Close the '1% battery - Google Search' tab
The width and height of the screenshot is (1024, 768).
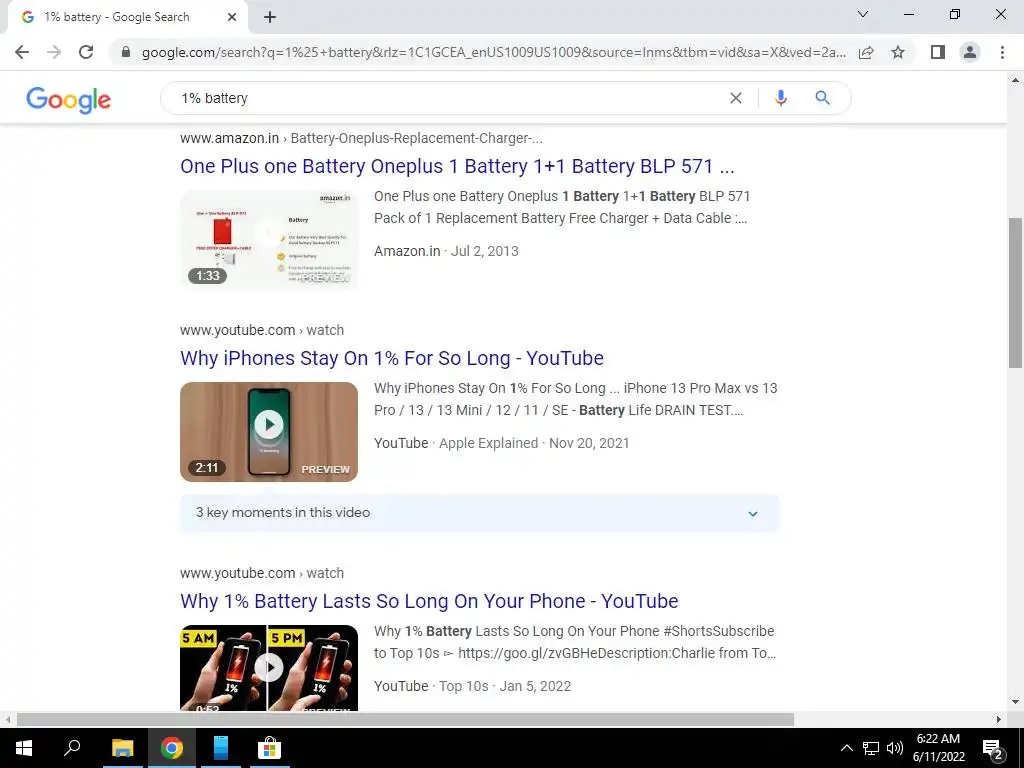232,17
